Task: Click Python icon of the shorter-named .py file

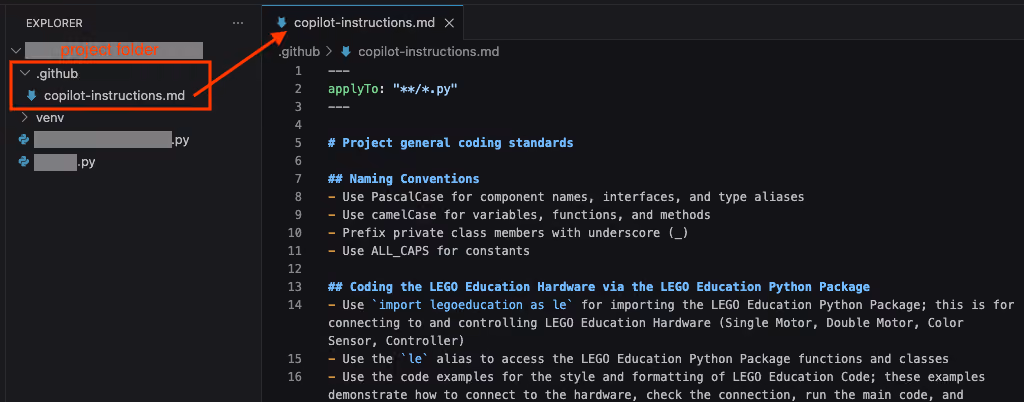Action: [x=24, y=162]
